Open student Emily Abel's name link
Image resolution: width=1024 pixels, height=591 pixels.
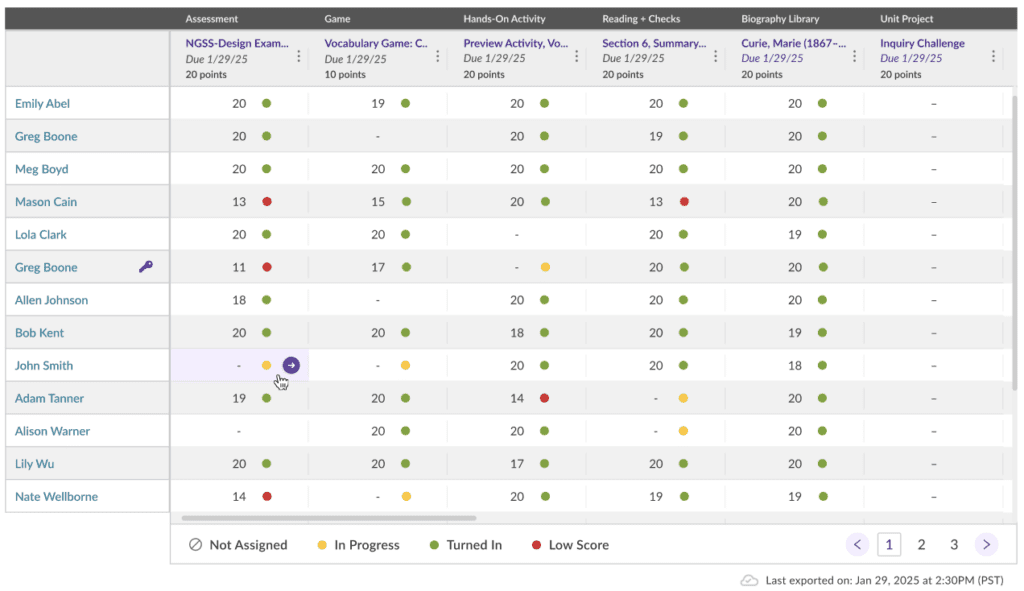[x=42, y=104]
